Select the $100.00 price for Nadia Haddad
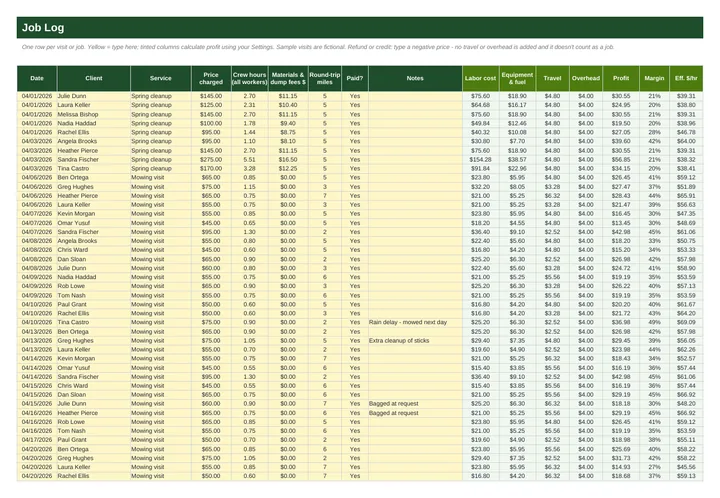Viewport: 720px width, 498px height. (211, 123)
